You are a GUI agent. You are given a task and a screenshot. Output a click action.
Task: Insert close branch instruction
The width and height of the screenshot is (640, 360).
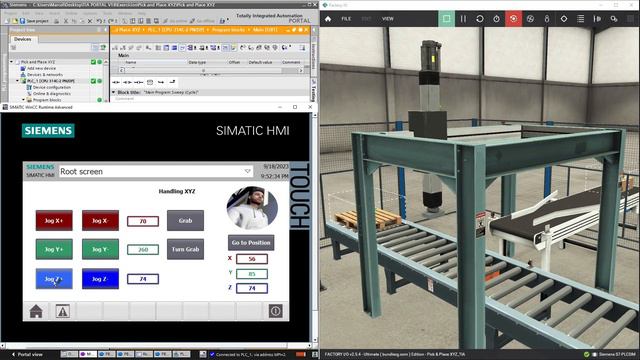pos(172,82)
